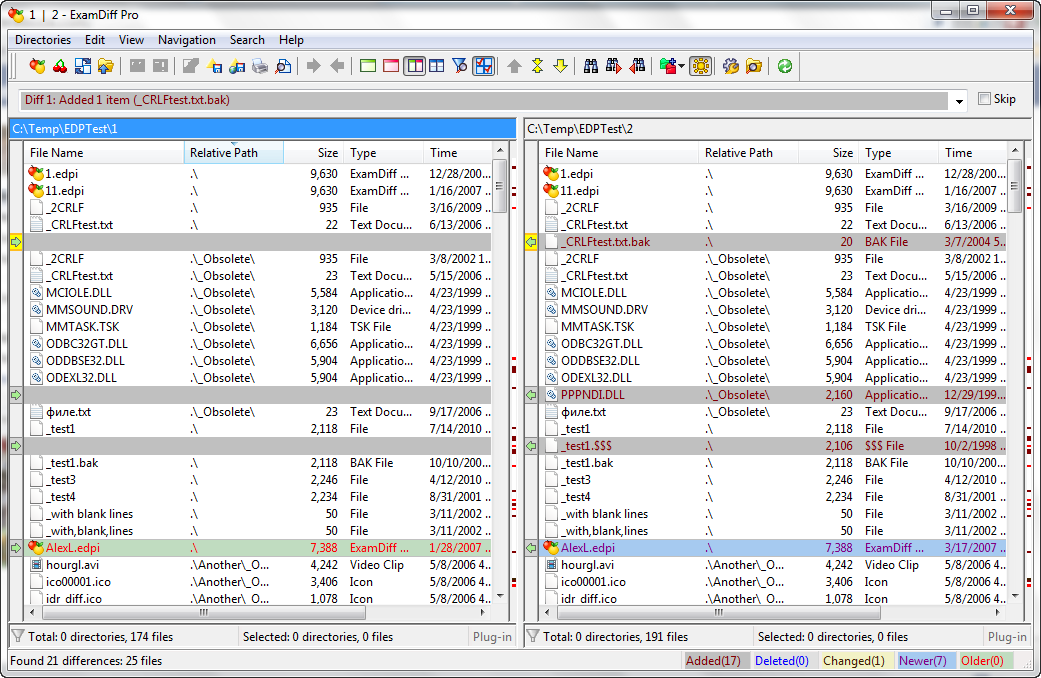Click the green single-pane view icon

click(368, 66)
